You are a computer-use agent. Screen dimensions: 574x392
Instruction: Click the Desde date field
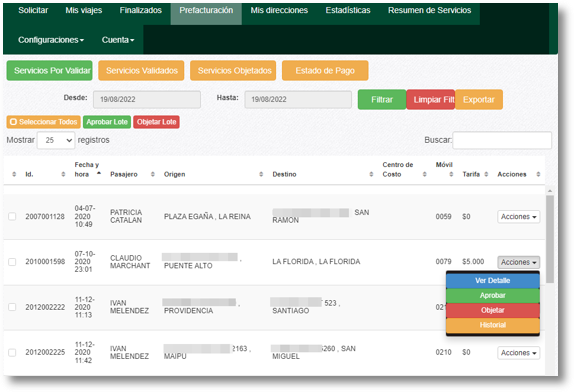147,100
